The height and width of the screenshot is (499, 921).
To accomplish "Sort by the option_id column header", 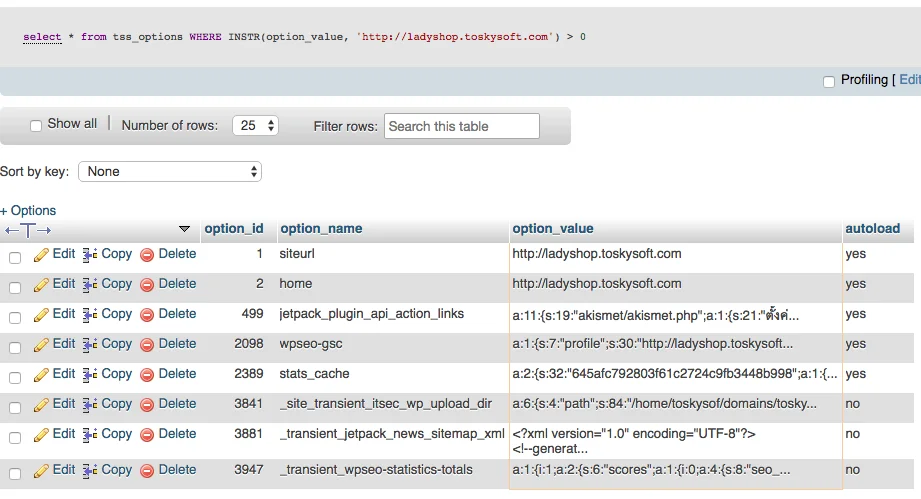I will coord(234,228).
